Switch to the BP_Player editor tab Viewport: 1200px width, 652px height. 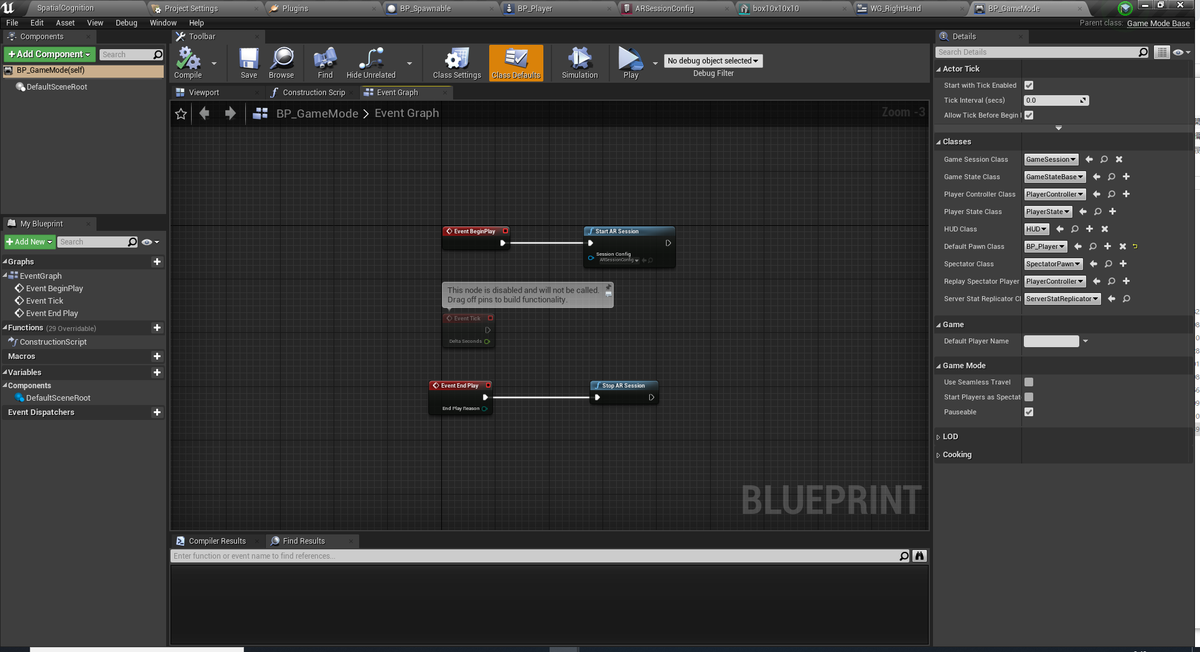tap(534, 8)
